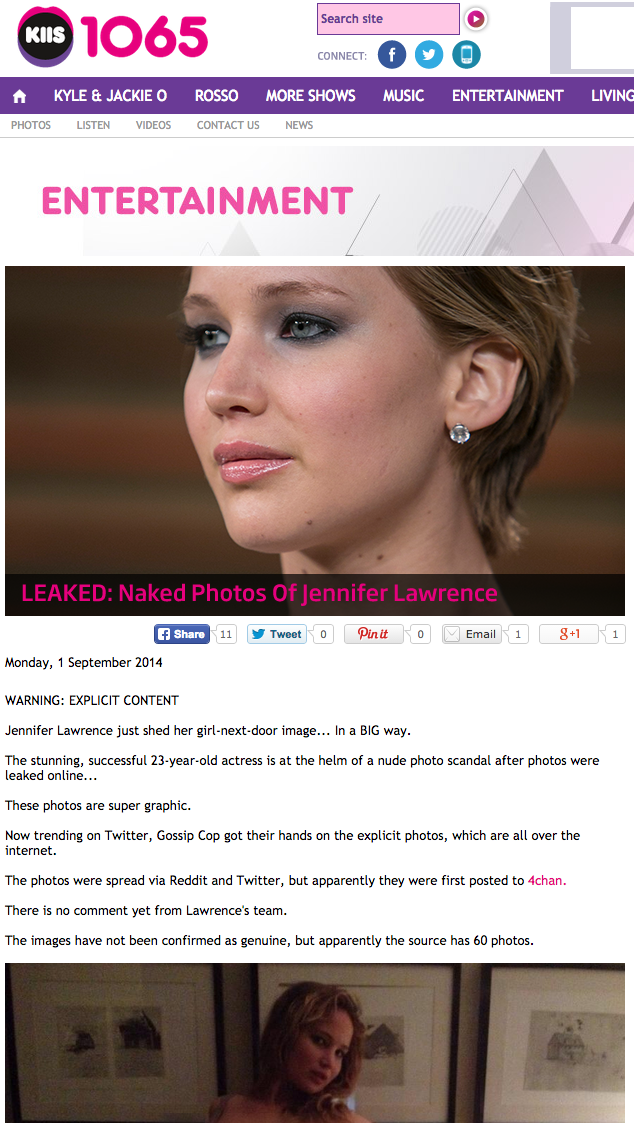Open the Kyle & Jackie O menu
Image resolution: width=634 pixels, height=1123 pixels.
coord(110,96)
